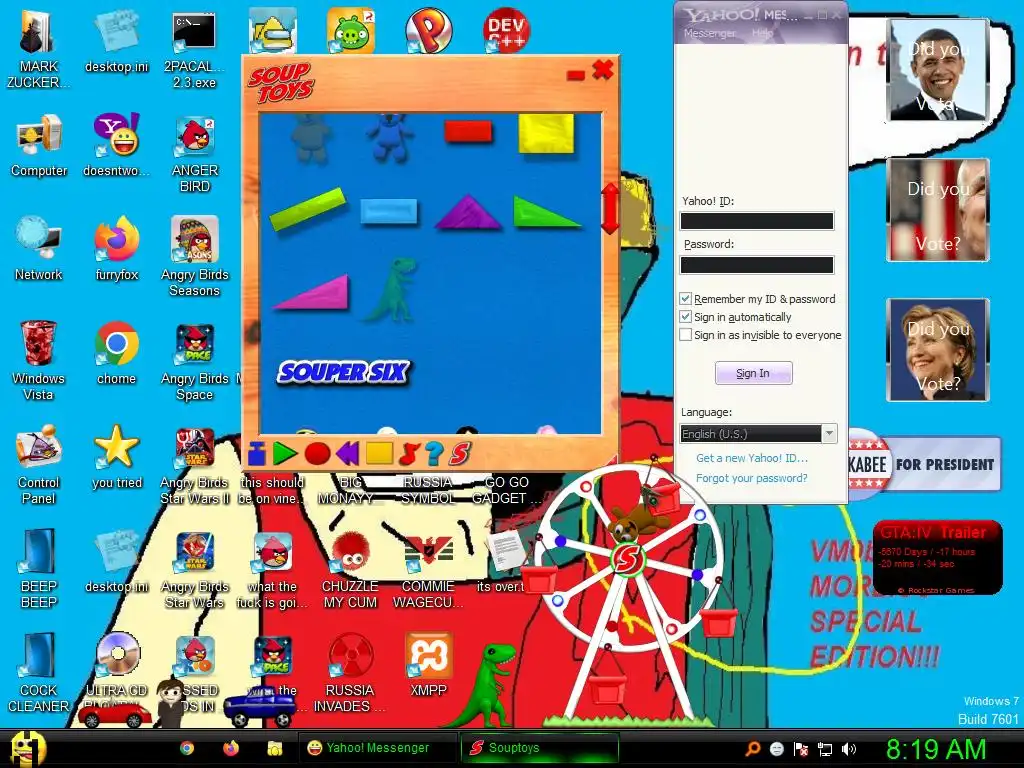1024x768 pixels.
Task: Click the Yahoo! ID input field
Action: 757,221
